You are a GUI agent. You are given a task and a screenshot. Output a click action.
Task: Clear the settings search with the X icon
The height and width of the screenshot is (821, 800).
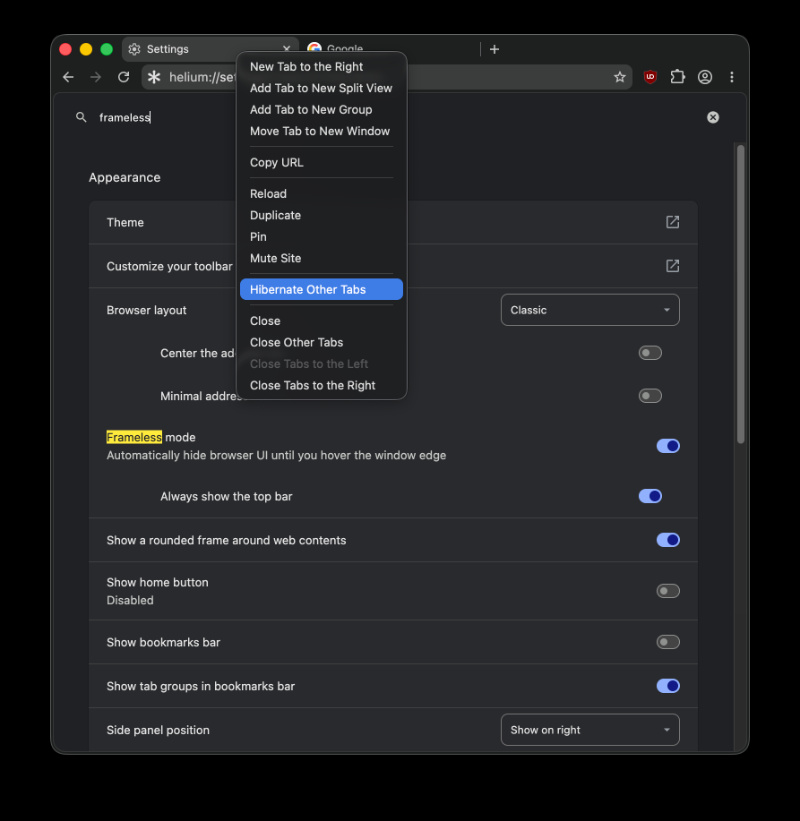(713, 117)
